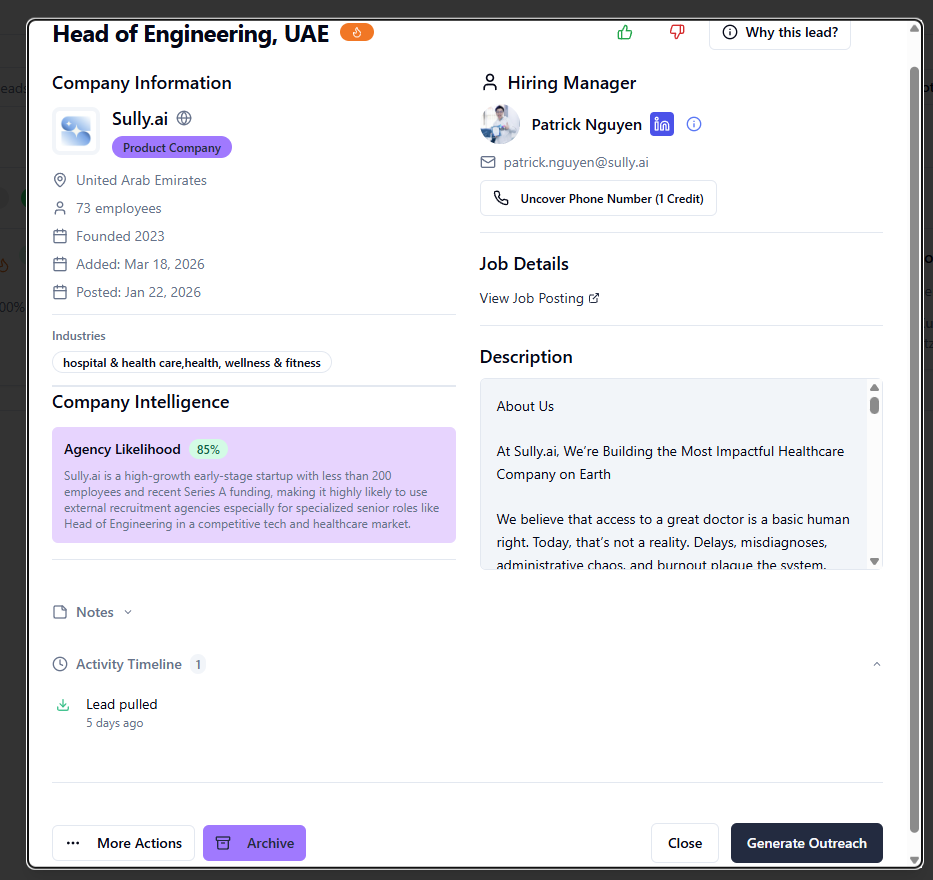Collapse the Activity Timeline section
The height and width of the screenshot is (880, 933).
877,664
